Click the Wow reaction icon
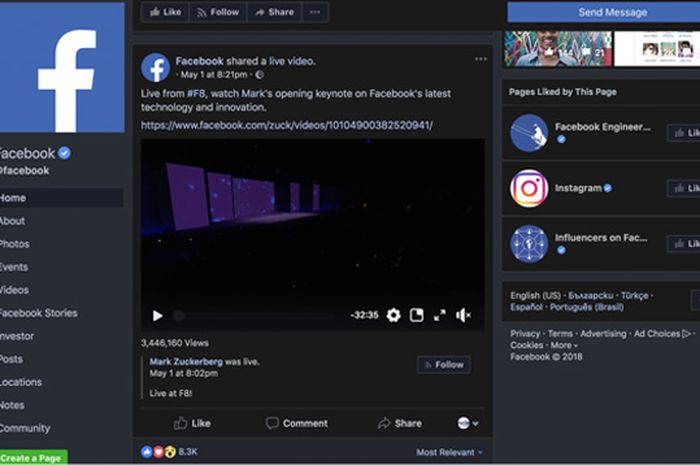 pyautogui.click(x=170, y=452)
